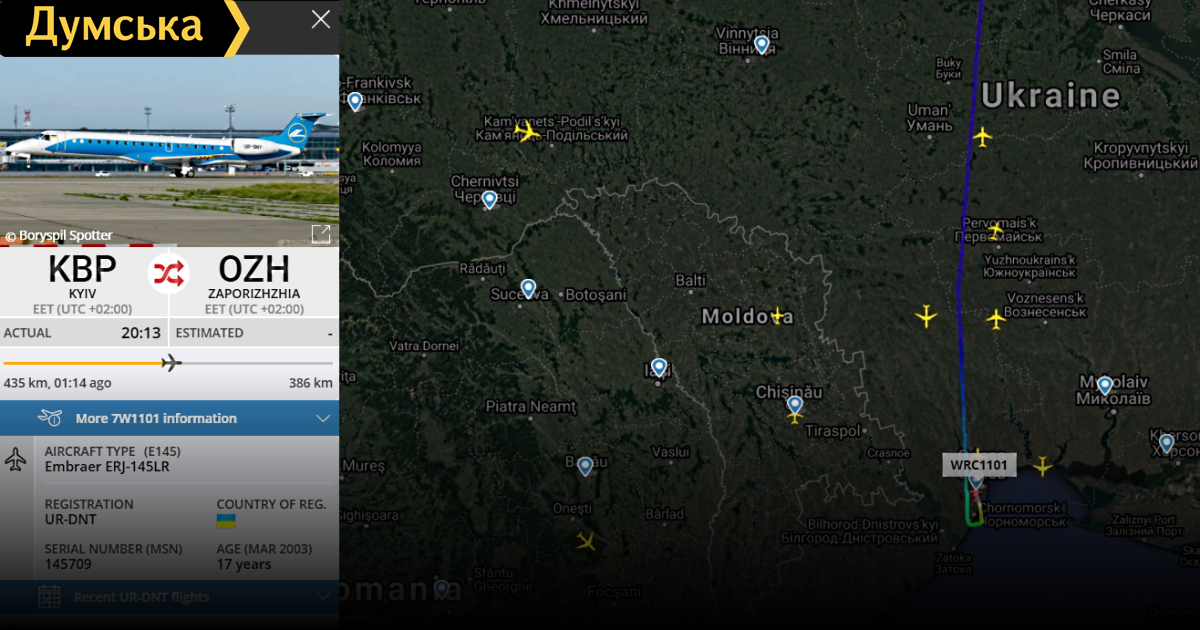Screen dimensions: 1200x630
Task: Select the Ivano-Frankivsk airport pin
Action: [355, 100]
